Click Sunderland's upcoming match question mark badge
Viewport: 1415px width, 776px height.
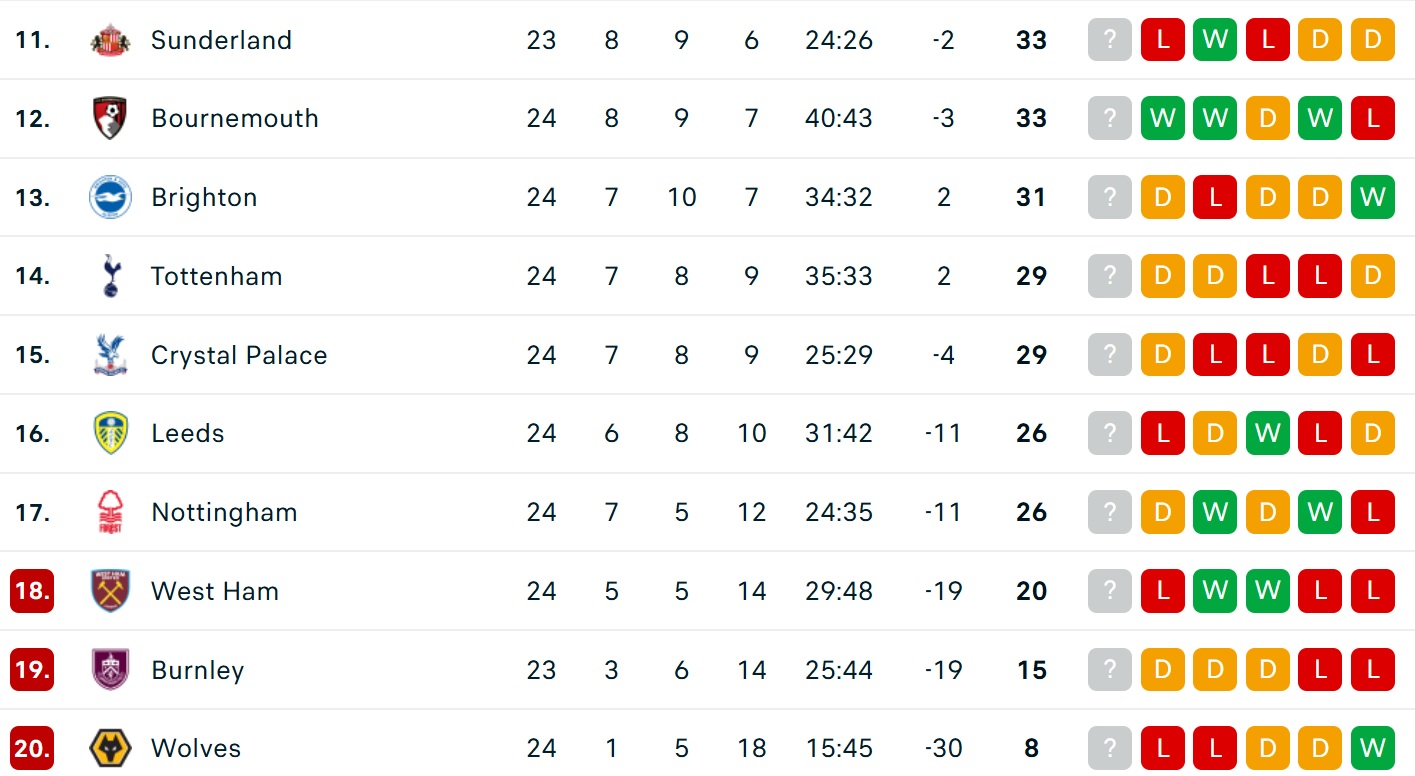click(1109, 40)
